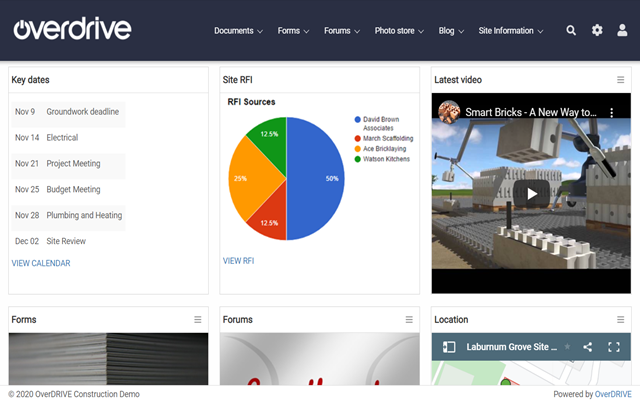Click the VIEW CALENDAR link

(x=41, y=263)
